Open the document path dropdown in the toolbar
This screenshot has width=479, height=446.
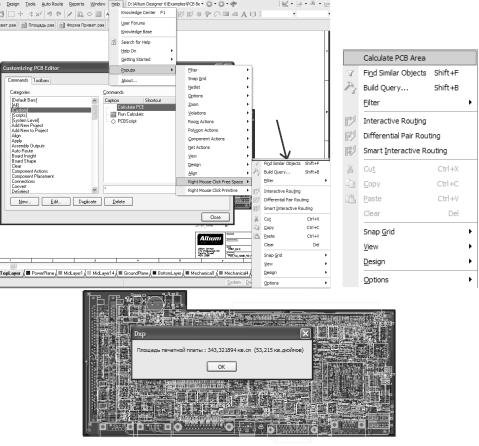pyautogui.click(x=202, y=4)
